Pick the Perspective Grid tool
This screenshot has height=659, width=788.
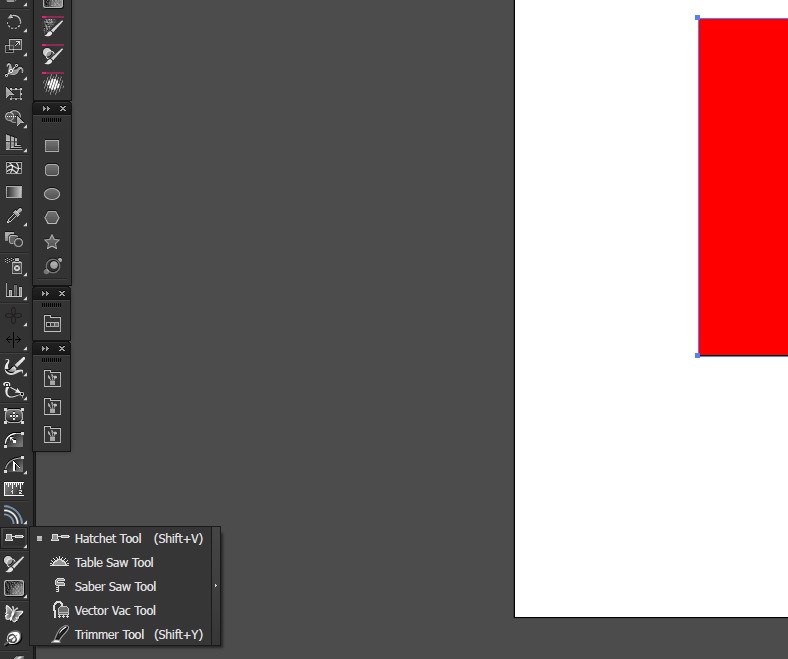(14, 143)
